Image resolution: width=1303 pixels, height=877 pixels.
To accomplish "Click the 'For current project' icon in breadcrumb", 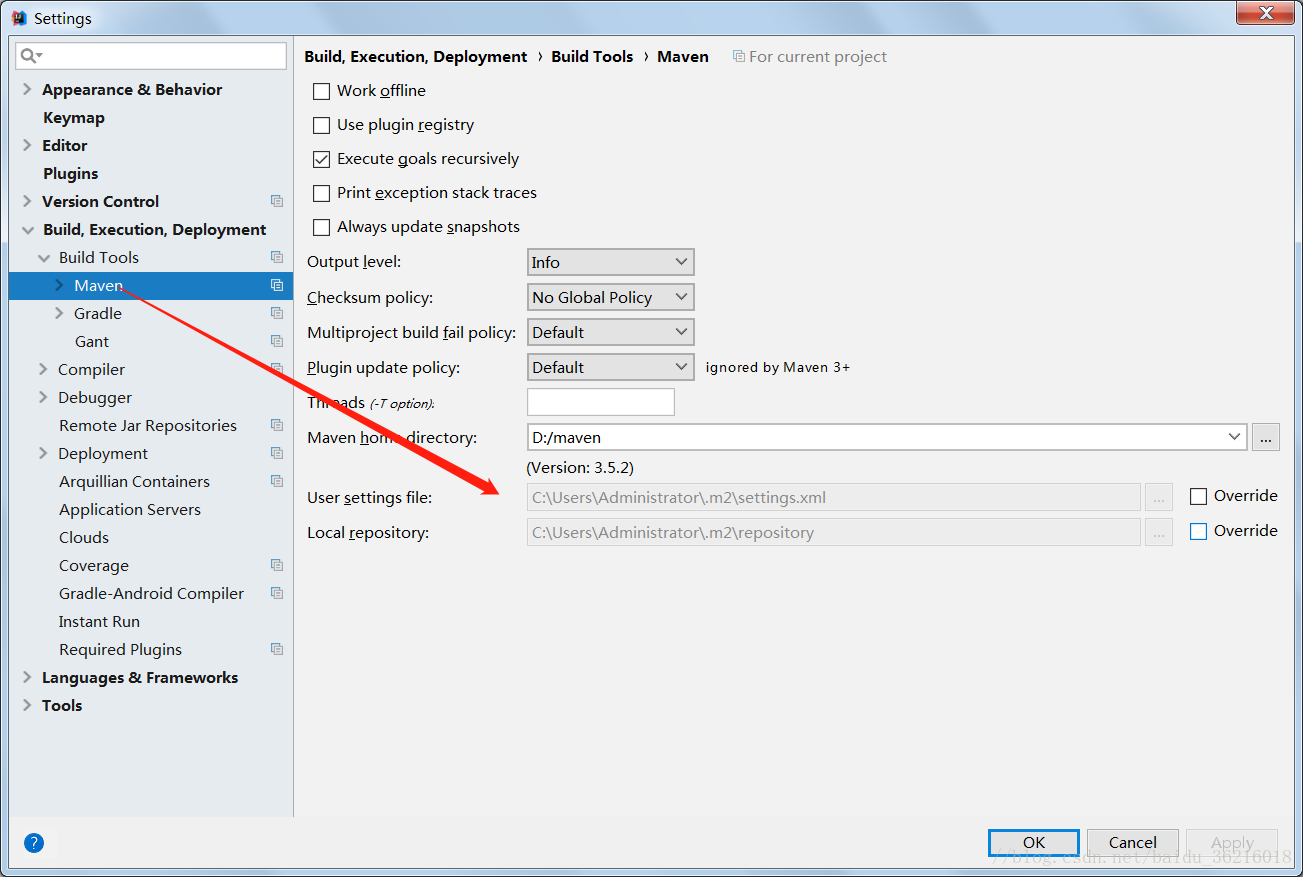I will coord(738,57).
